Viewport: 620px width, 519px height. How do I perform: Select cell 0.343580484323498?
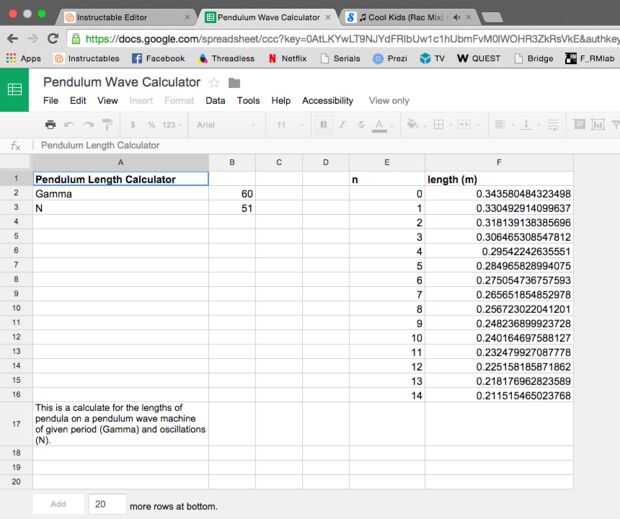click(499, 194)
